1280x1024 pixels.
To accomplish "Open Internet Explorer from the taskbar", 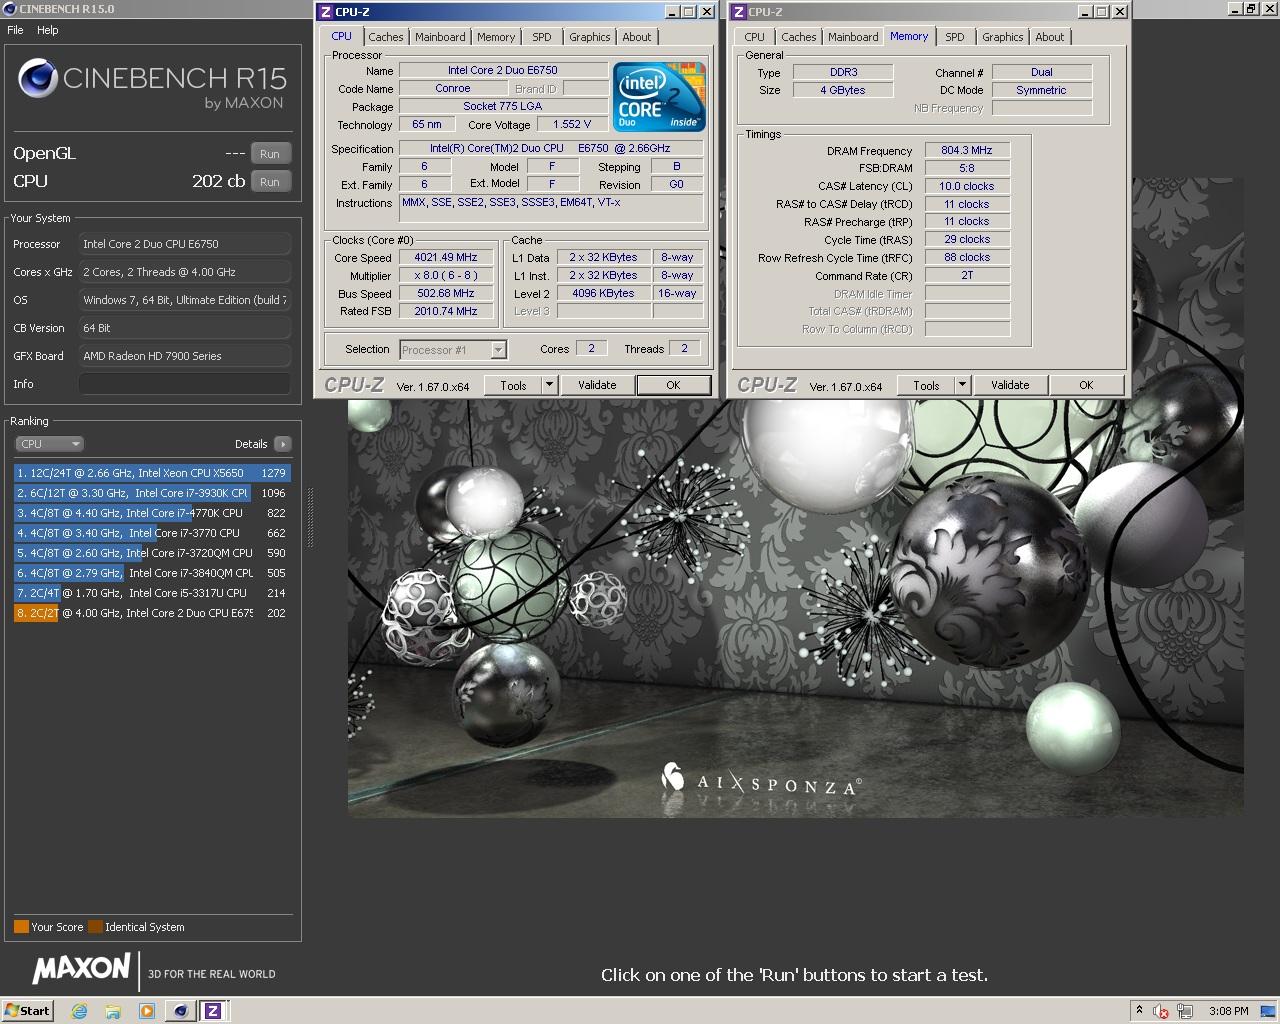I will 79,1010.
